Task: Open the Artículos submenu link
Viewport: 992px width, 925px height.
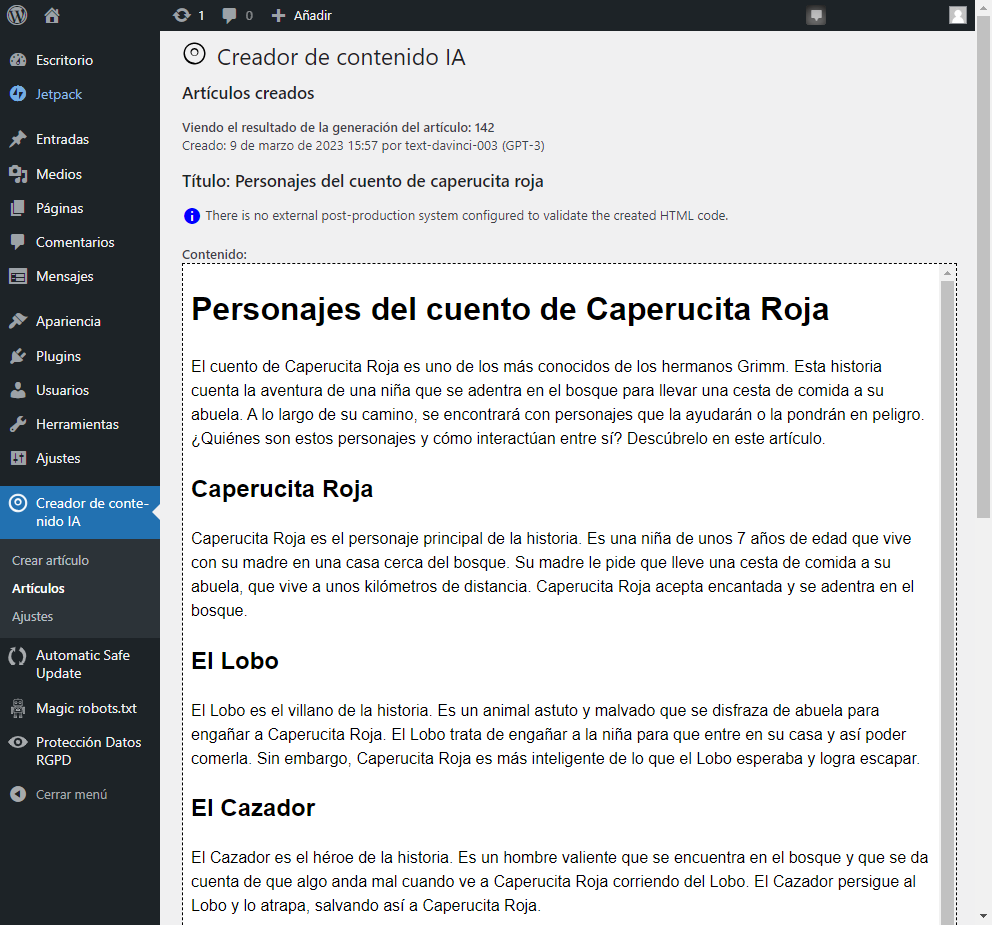Action: click(x=39, y=588)
